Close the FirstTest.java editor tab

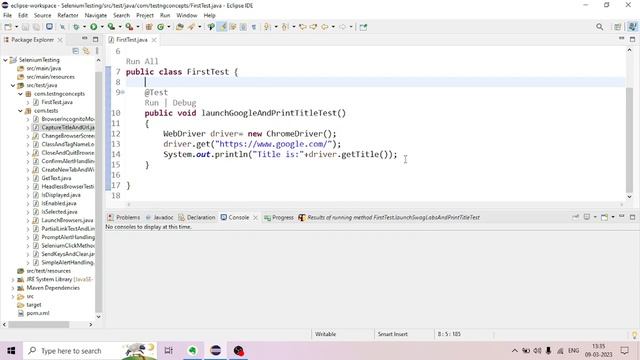click(154, 40)
